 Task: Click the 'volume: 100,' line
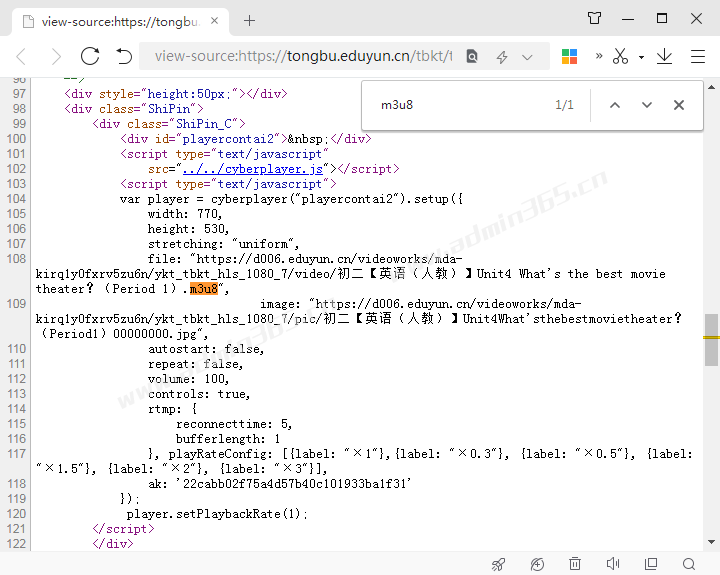pyautogui.click(x=188, y=379)
